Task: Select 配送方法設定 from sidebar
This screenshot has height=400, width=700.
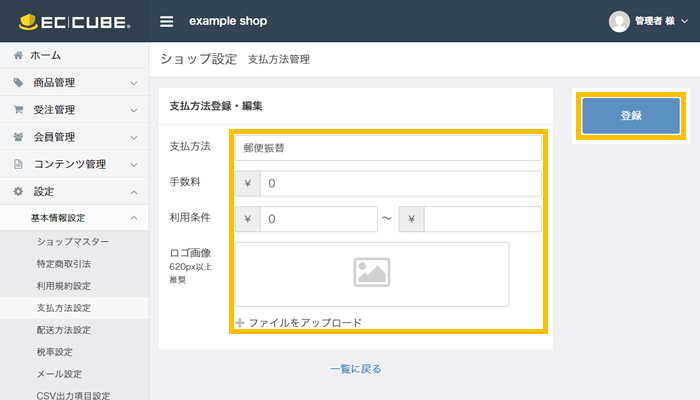Action: click(x=63, y=330)
